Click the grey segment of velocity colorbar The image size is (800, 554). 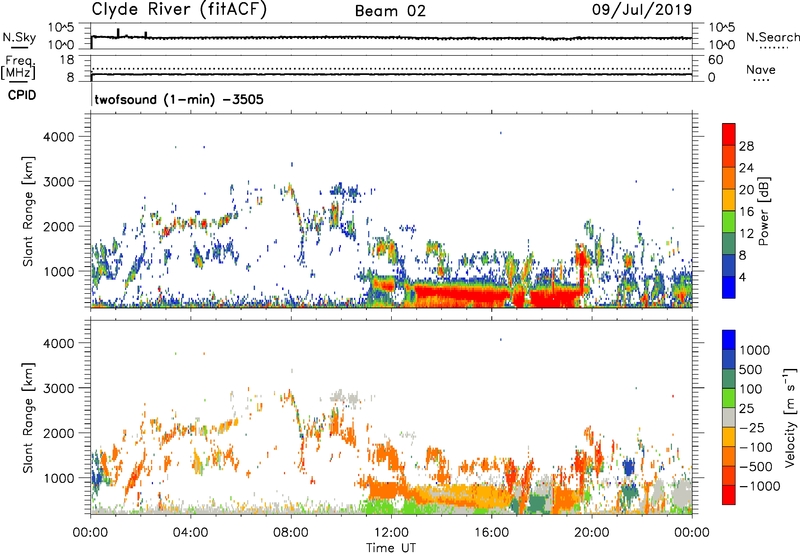point(729,417)
